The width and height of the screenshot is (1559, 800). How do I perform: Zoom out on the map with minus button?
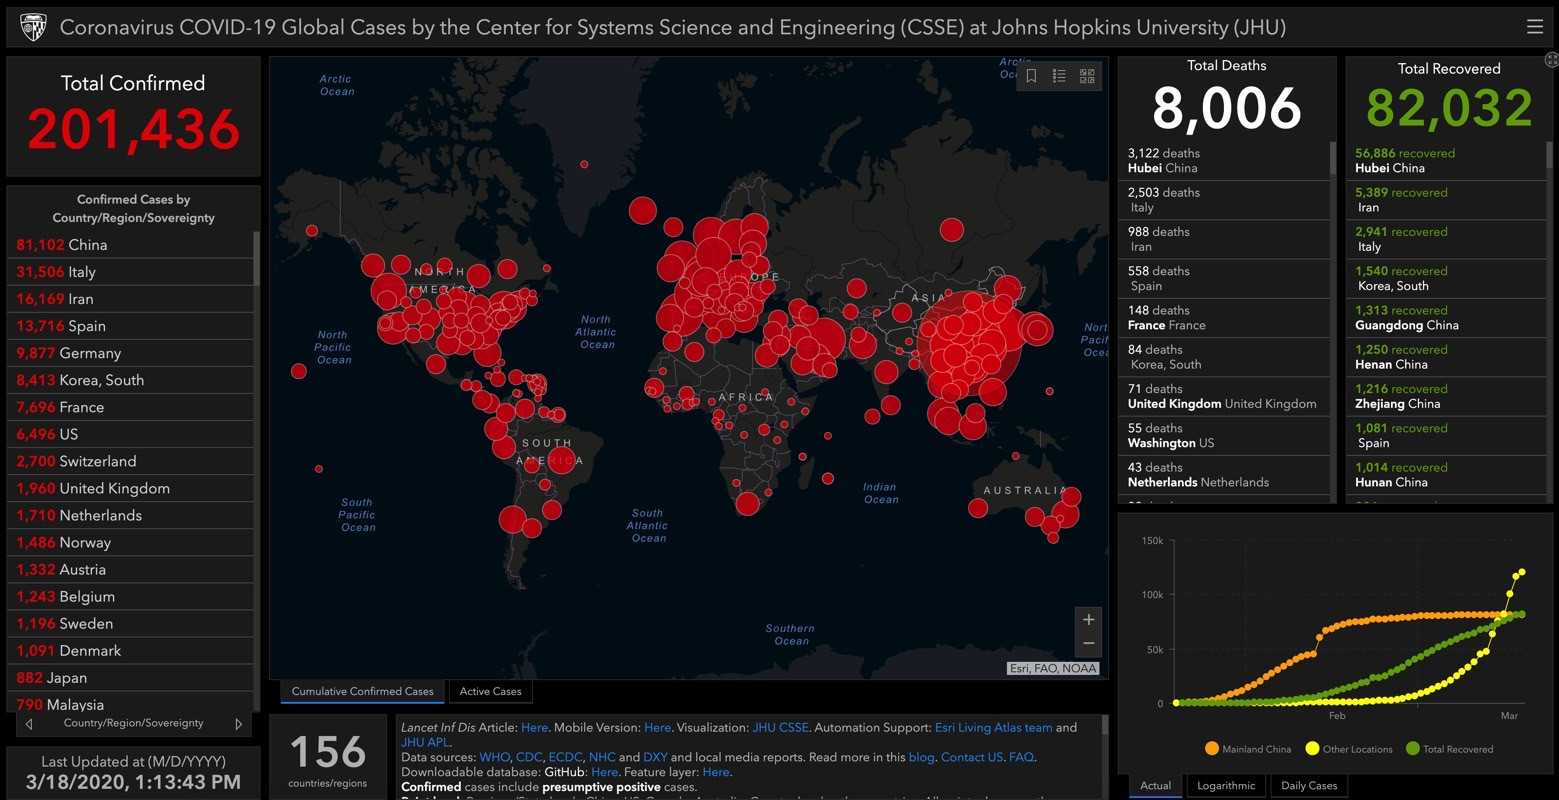pyautogui.click(x=1089, y=644)
